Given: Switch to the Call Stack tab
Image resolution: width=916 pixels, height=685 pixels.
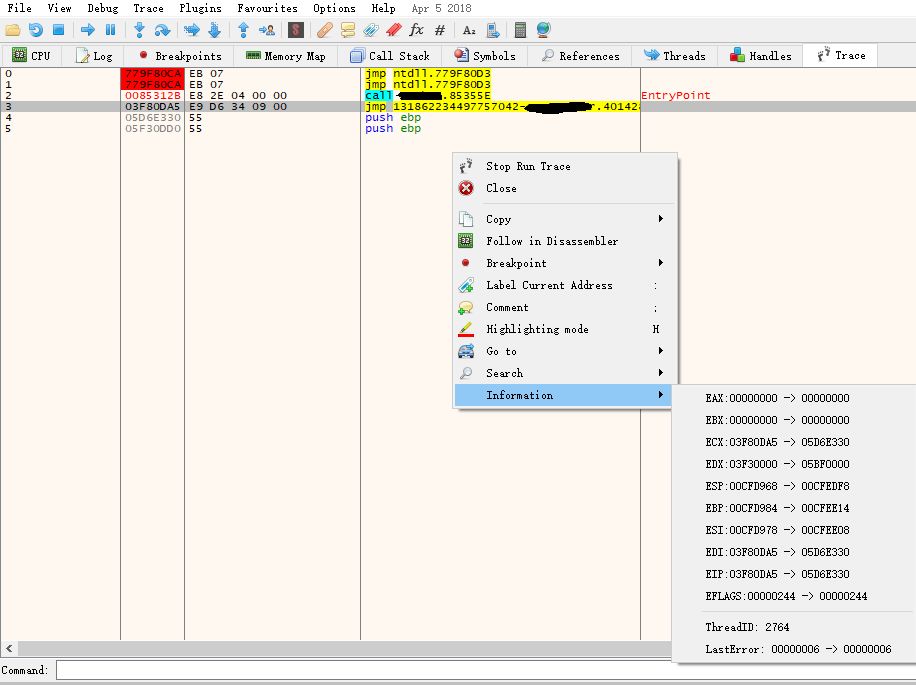Looking at the screenshot, I should [390, 56].
